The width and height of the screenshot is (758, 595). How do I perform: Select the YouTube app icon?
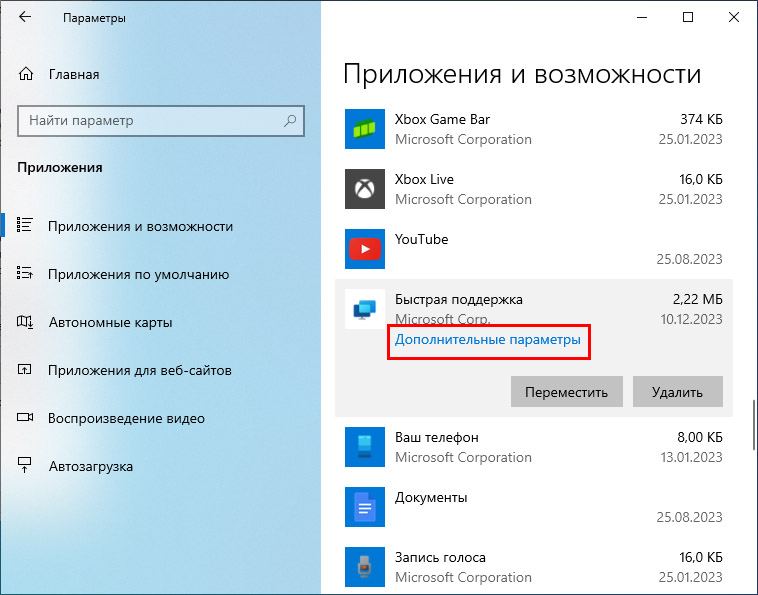[365, 249]
